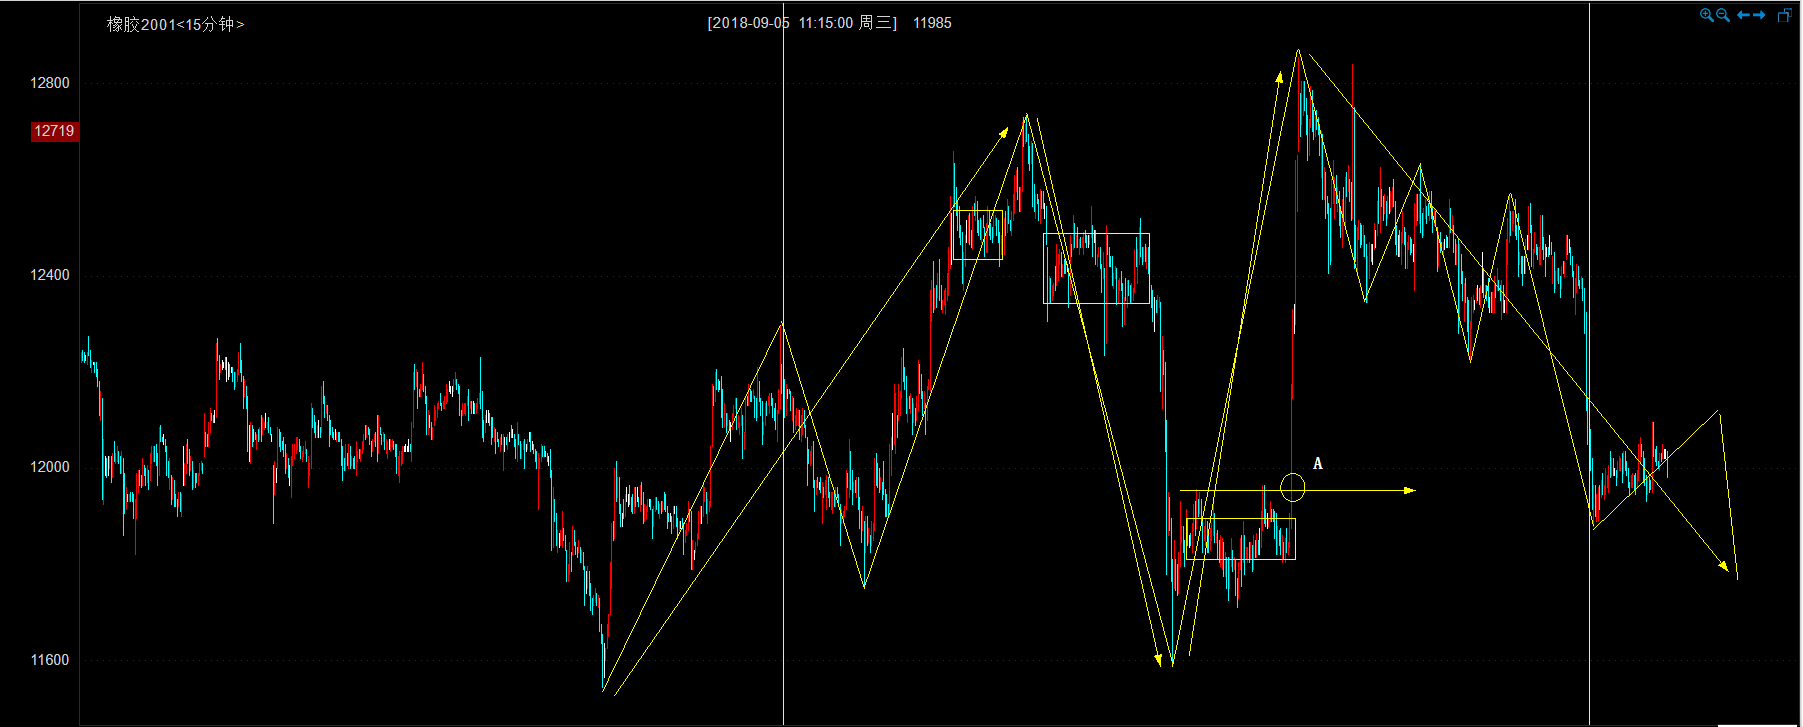This screenshot has height=727, width=1803.
Task: Click the date label 2018-09-05 11:15:00 周三
Action: (803, 23)
